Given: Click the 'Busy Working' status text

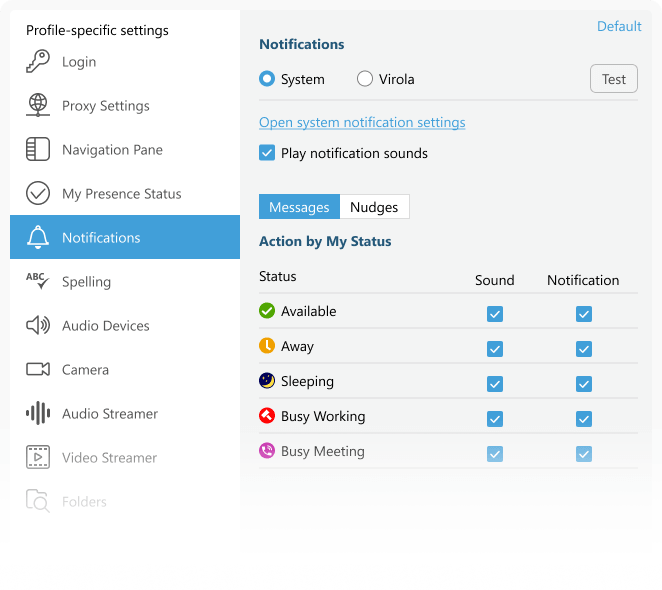Looking at the screenshot, I should (323, 416).
